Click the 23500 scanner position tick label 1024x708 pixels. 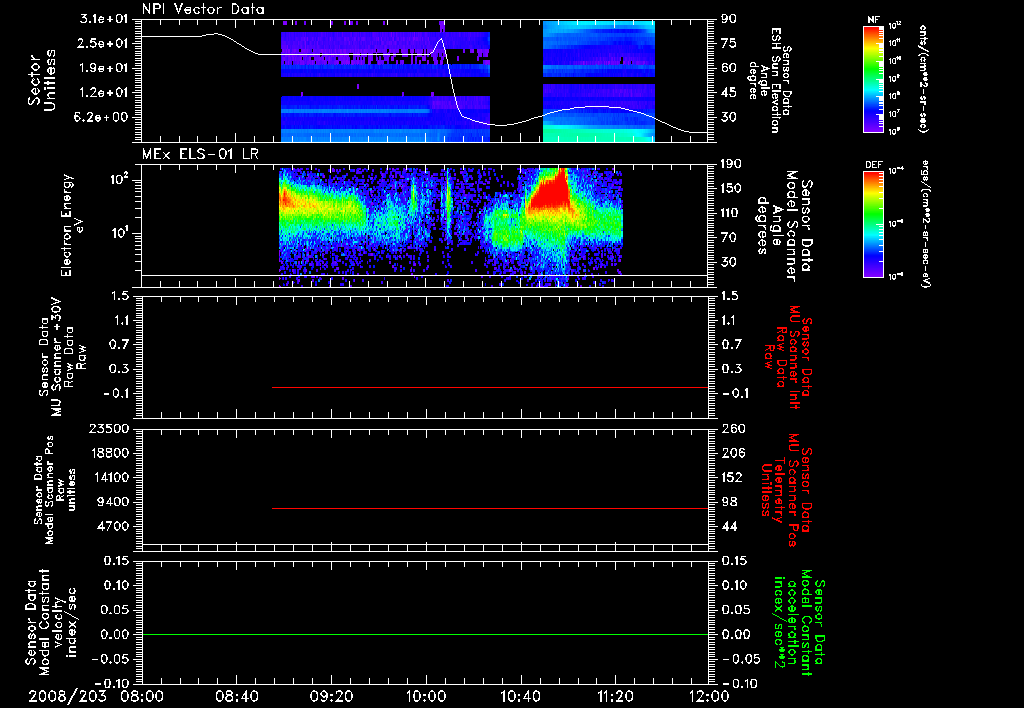(108, 429)
